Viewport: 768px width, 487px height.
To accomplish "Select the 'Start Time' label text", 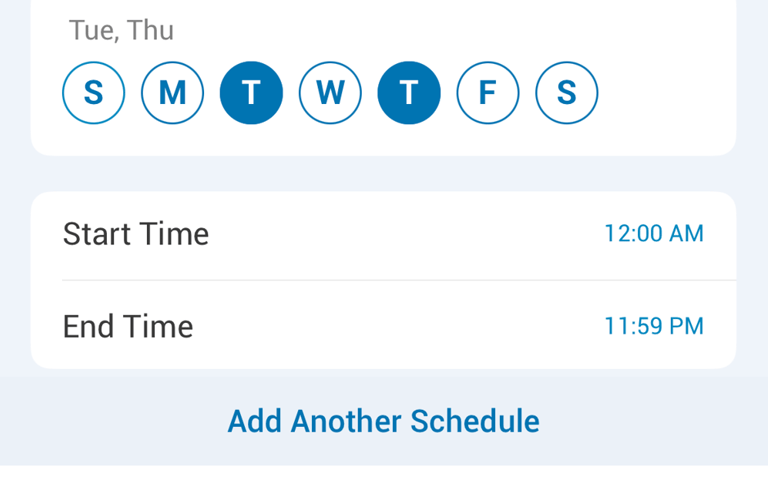I will pyautogui.click(x=136, y=234).
